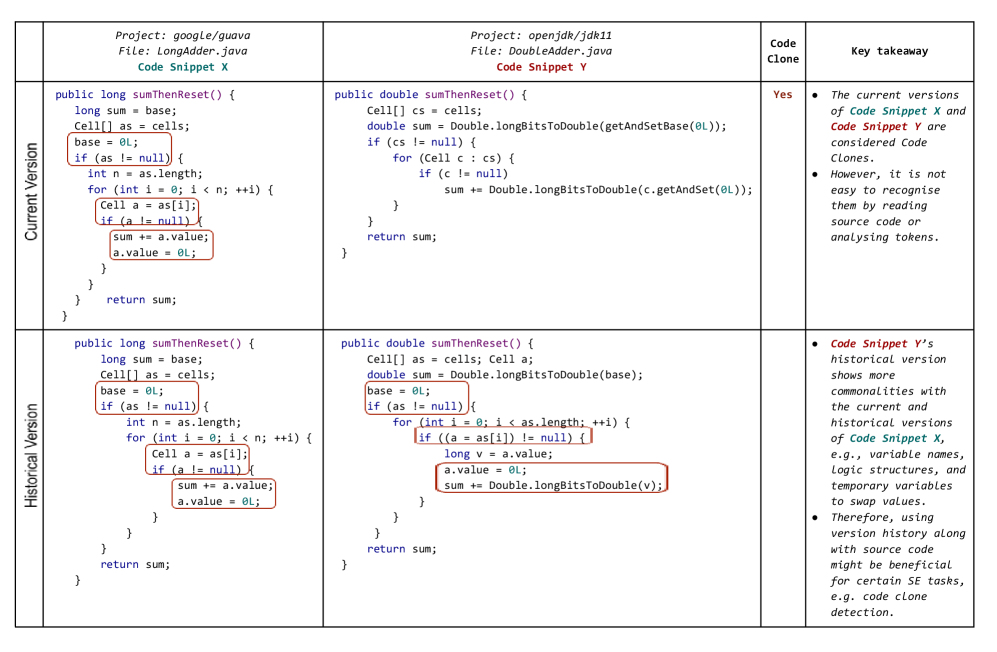Viewport: 997px width, 652px height.
Task: Click the 'Project: openjdk/jdk11' header text
Action: 541,36
